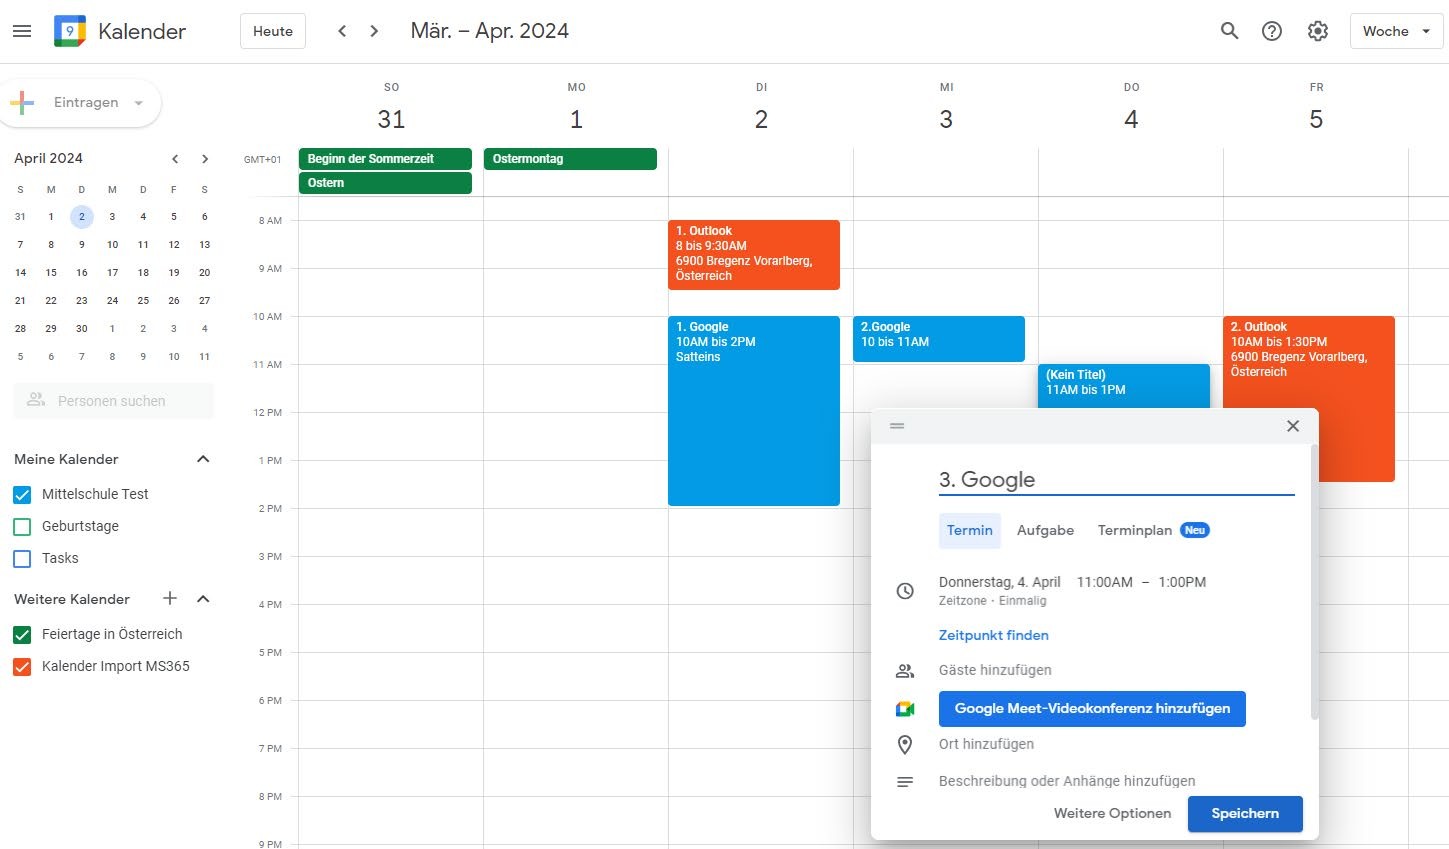Go to next week with the header arrow
This screenshot has width=1449, height=849.
point(374,31)
